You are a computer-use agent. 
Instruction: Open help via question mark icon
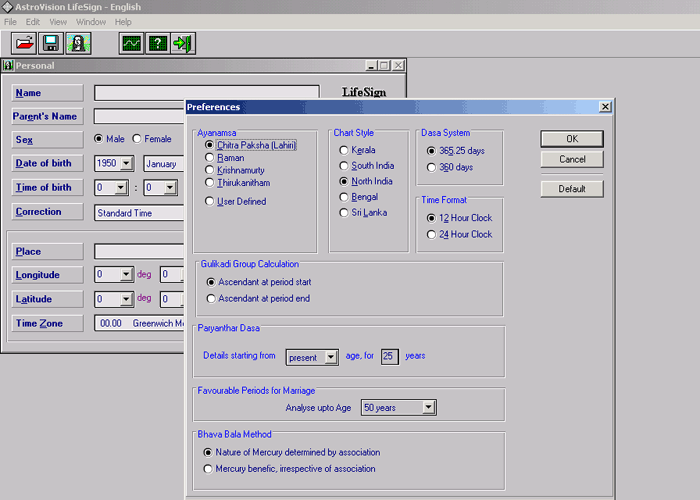pyautogui.click(x=158, y=43)
